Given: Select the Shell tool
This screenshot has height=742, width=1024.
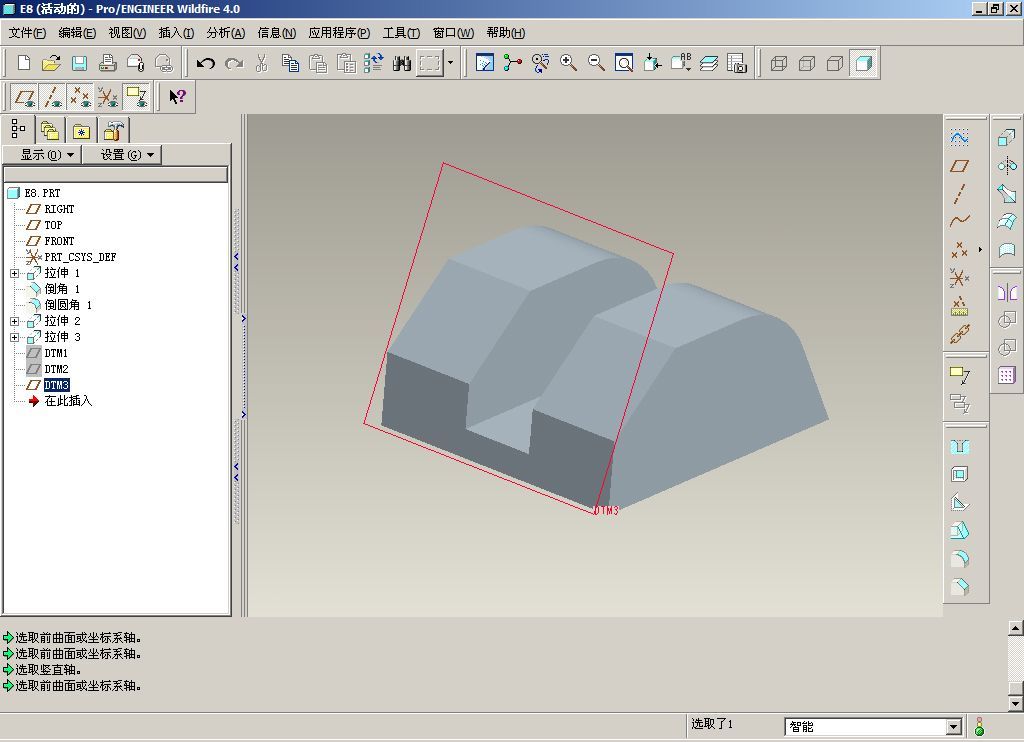Looking at the screenshot, I should 959,474.
